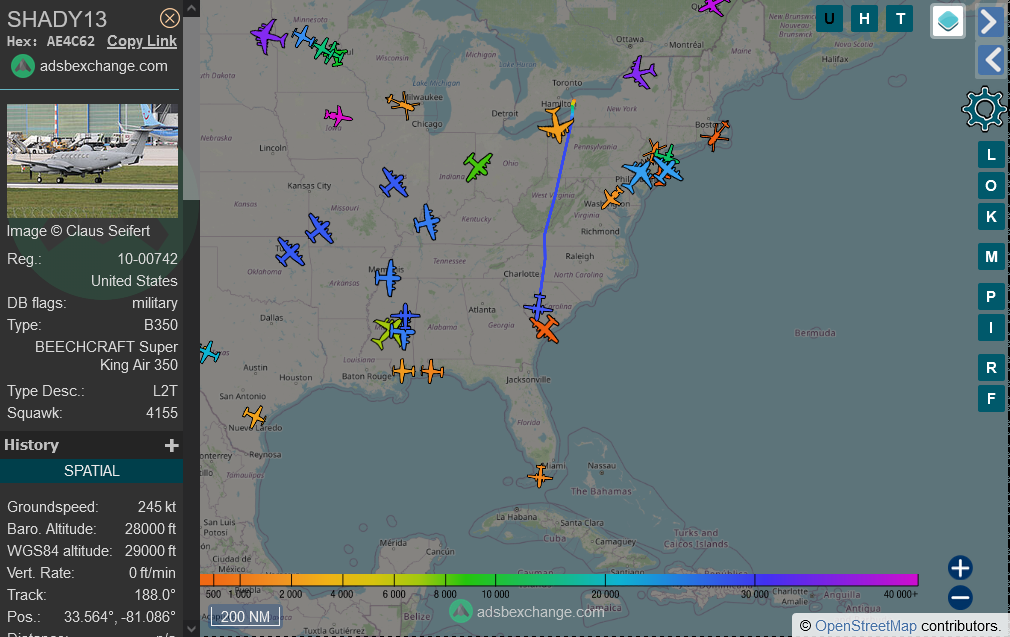1010x637 pixels.
Task: Toggle the T map button
Action: point(900,19)
